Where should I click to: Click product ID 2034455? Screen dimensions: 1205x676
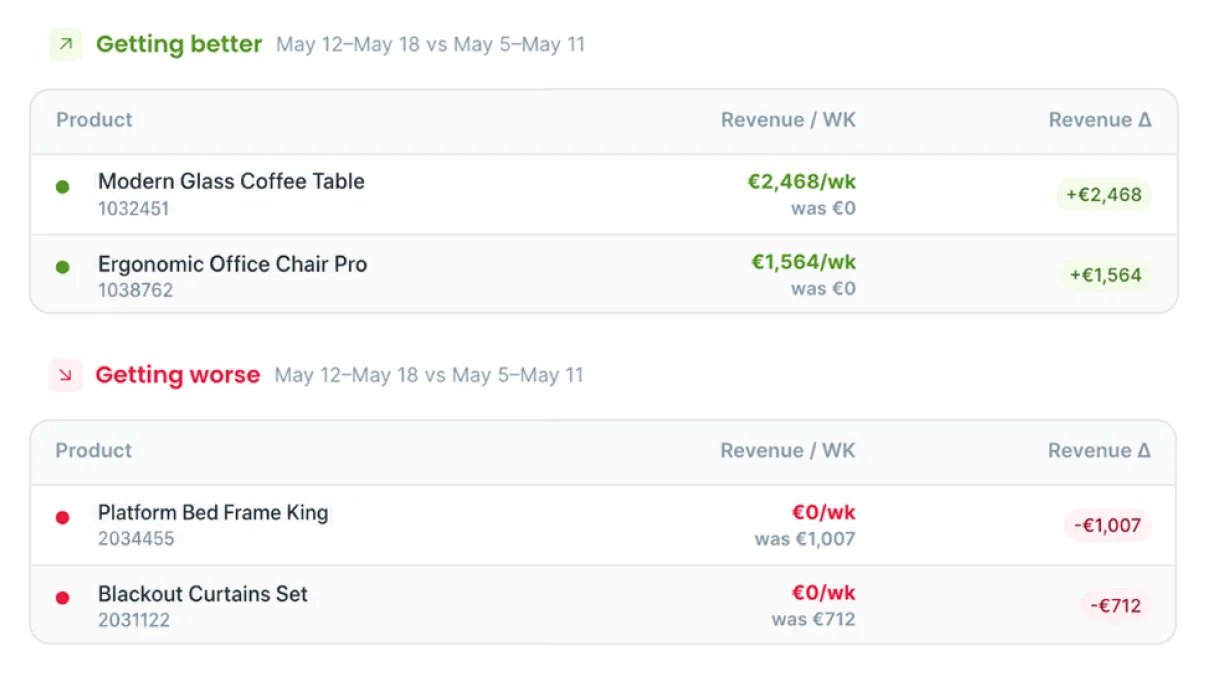pyautogui.click(x=136, y=538)
